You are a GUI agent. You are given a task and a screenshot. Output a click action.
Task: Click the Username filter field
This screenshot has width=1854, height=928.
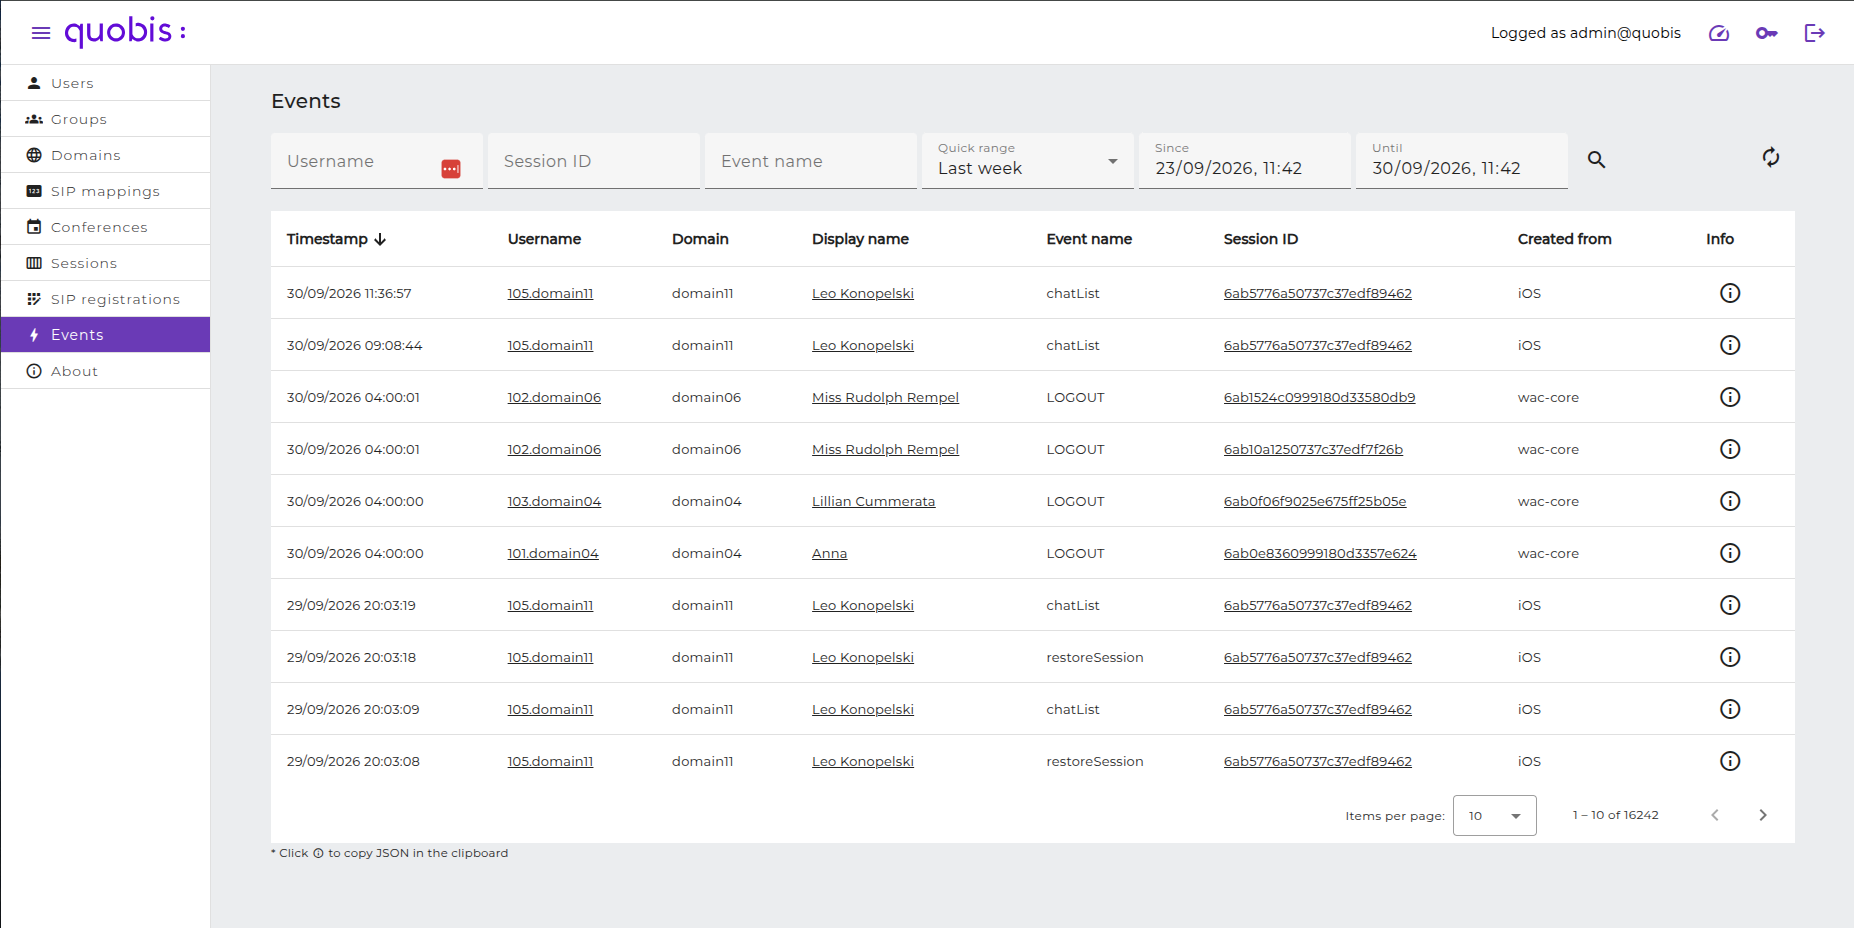(x=377, y=161)
